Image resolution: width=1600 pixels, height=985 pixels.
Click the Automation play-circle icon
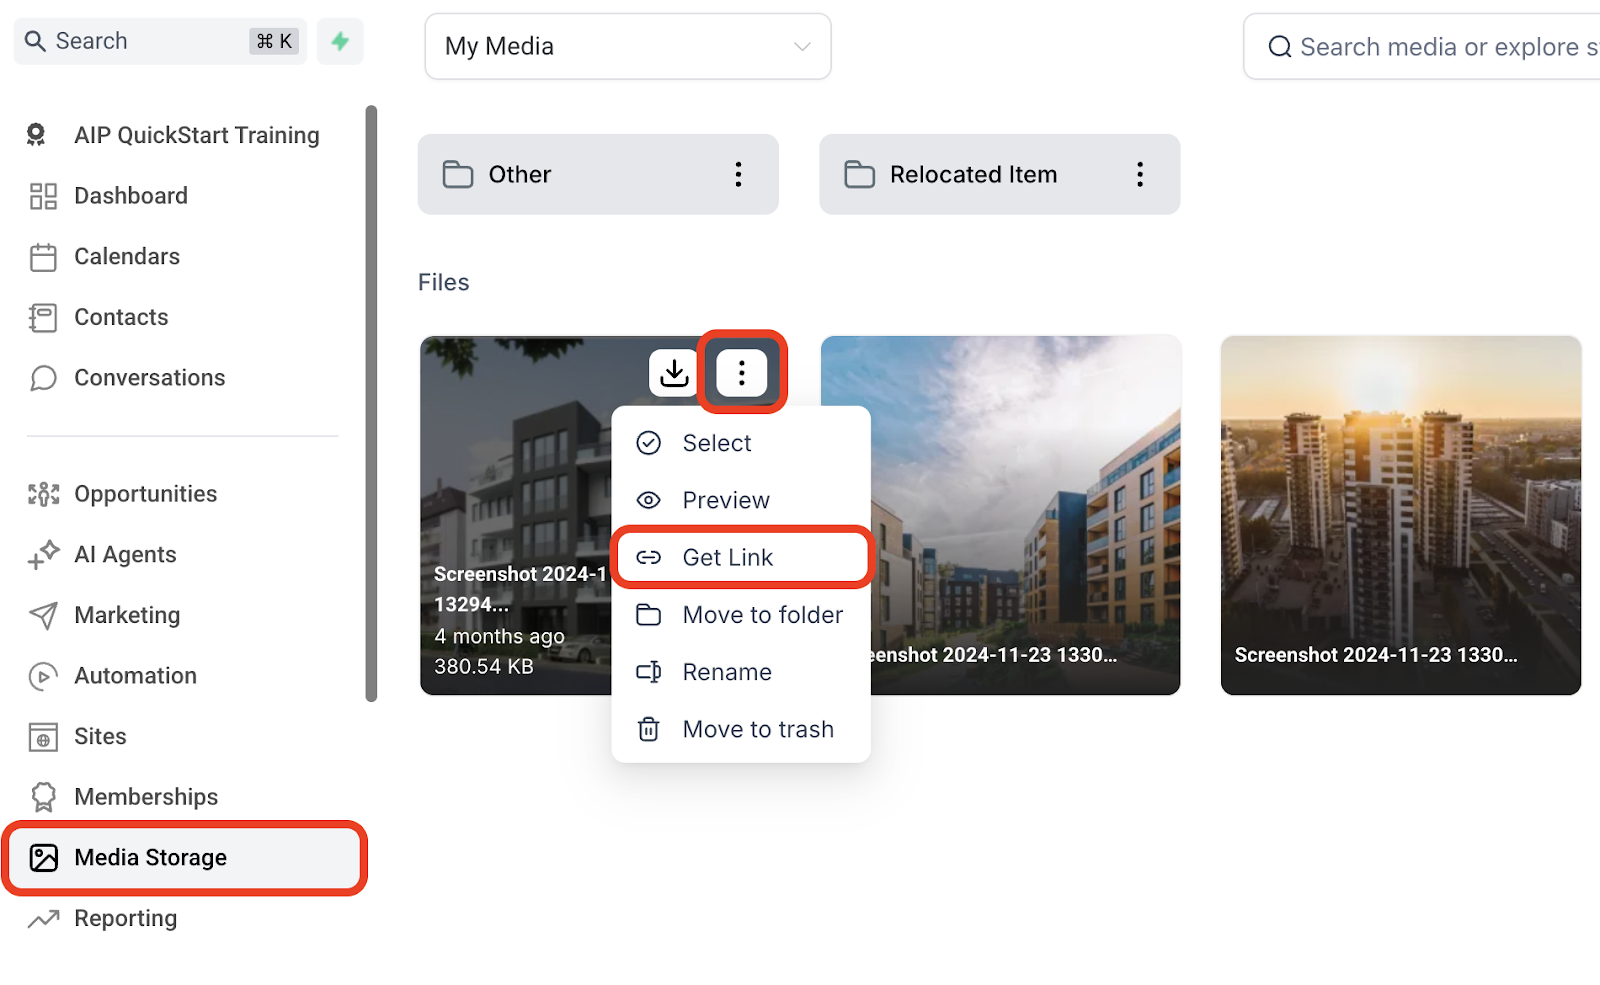43,676
